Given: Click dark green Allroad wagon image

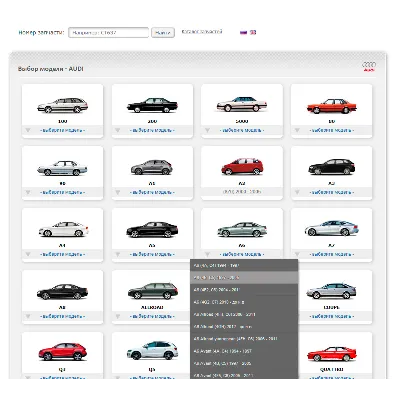Looking at the screenshot, I should [153, 291].
